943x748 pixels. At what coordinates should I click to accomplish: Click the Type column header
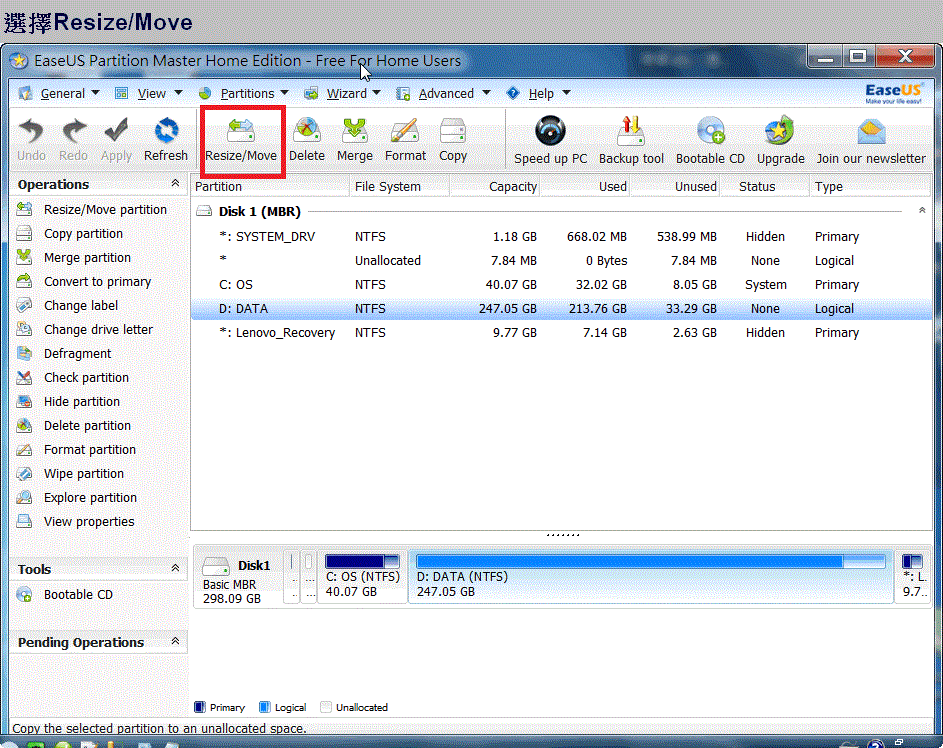(x=870, y=186)
